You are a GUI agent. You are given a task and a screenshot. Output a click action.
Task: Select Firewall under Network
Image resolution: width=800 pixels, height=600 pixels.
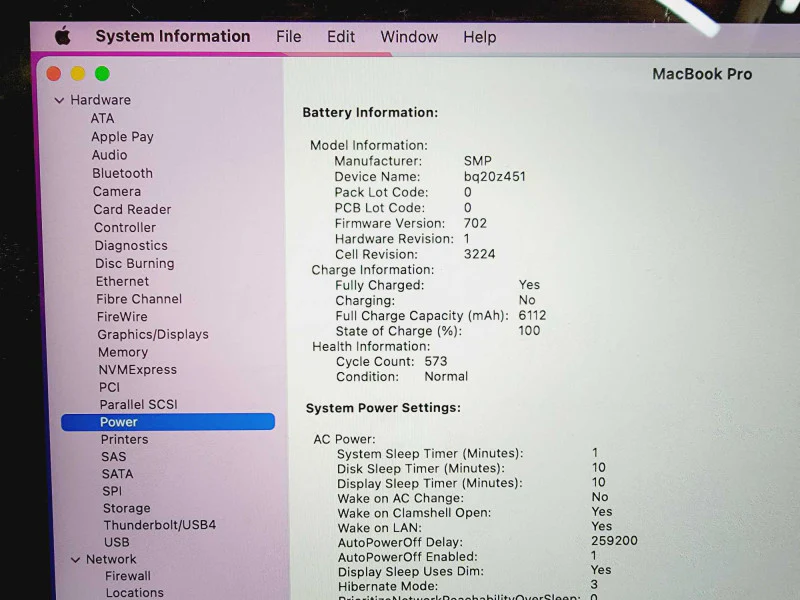pos(128,576)
